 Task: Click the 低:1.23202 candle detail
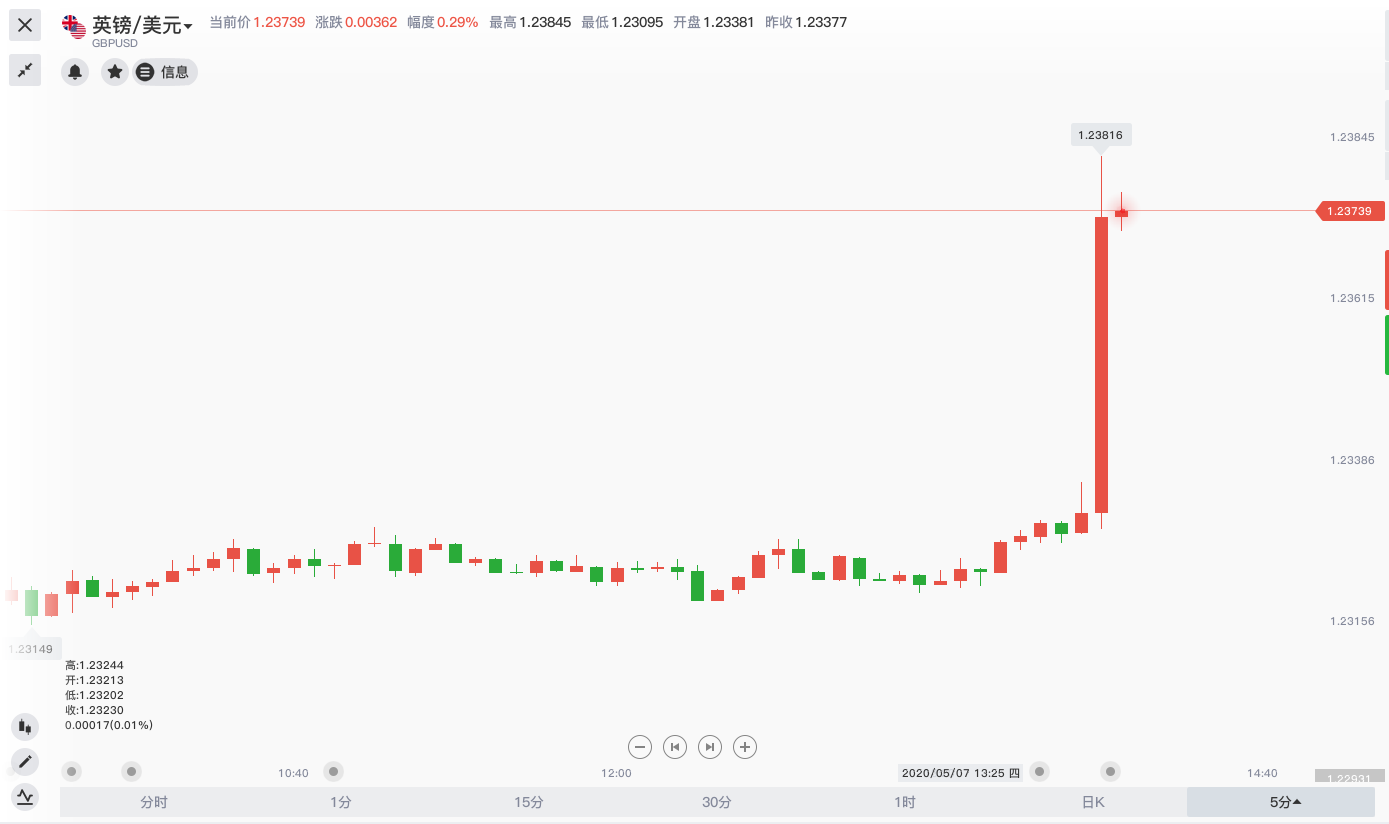click(94, 695)
